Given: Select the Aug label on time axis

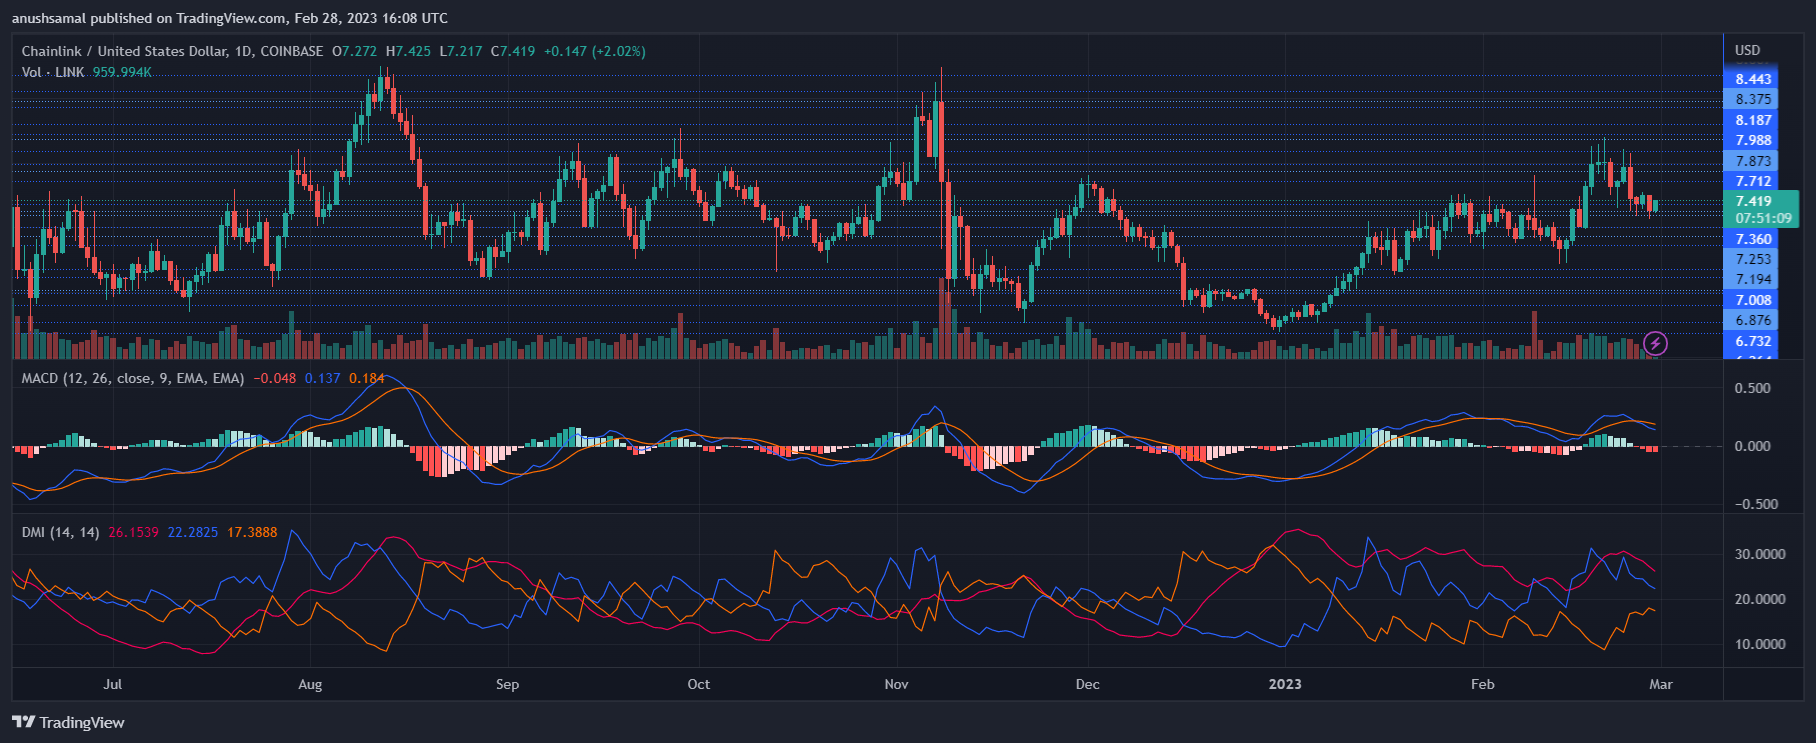Looking at the screenshot, I should (x=310, y=684).
